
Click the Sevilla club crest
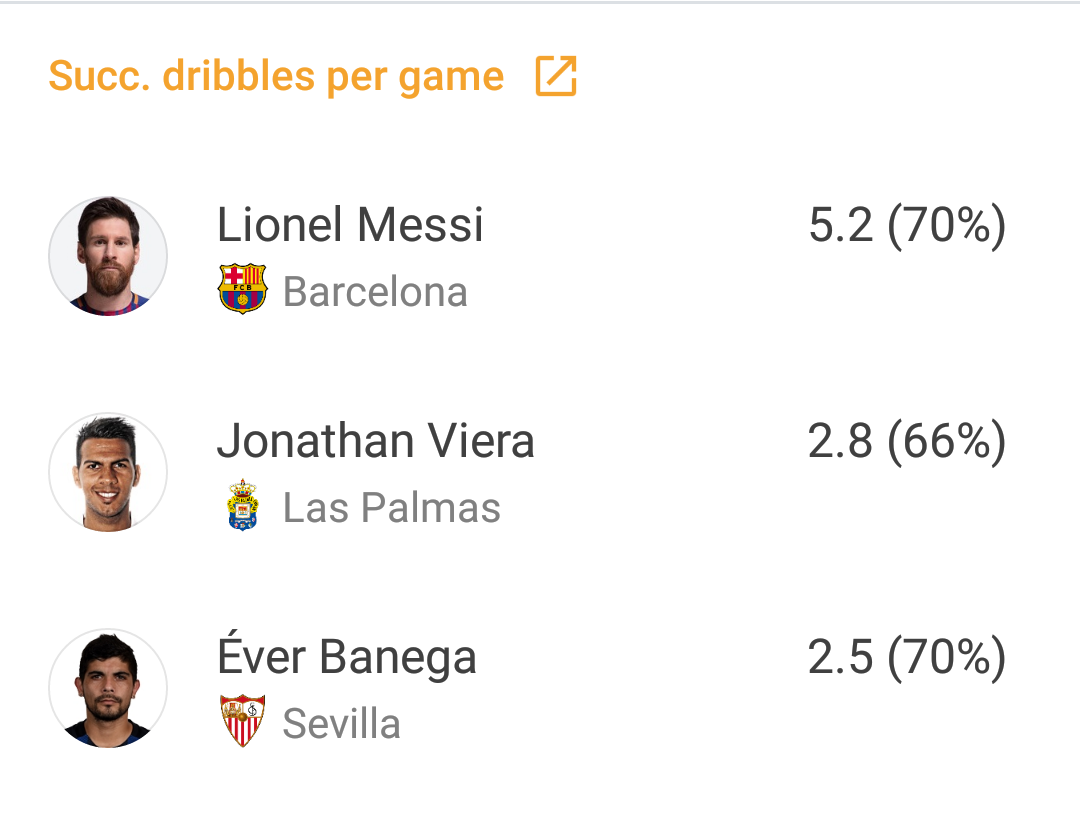pyautogui.click(x=242, y=721)
